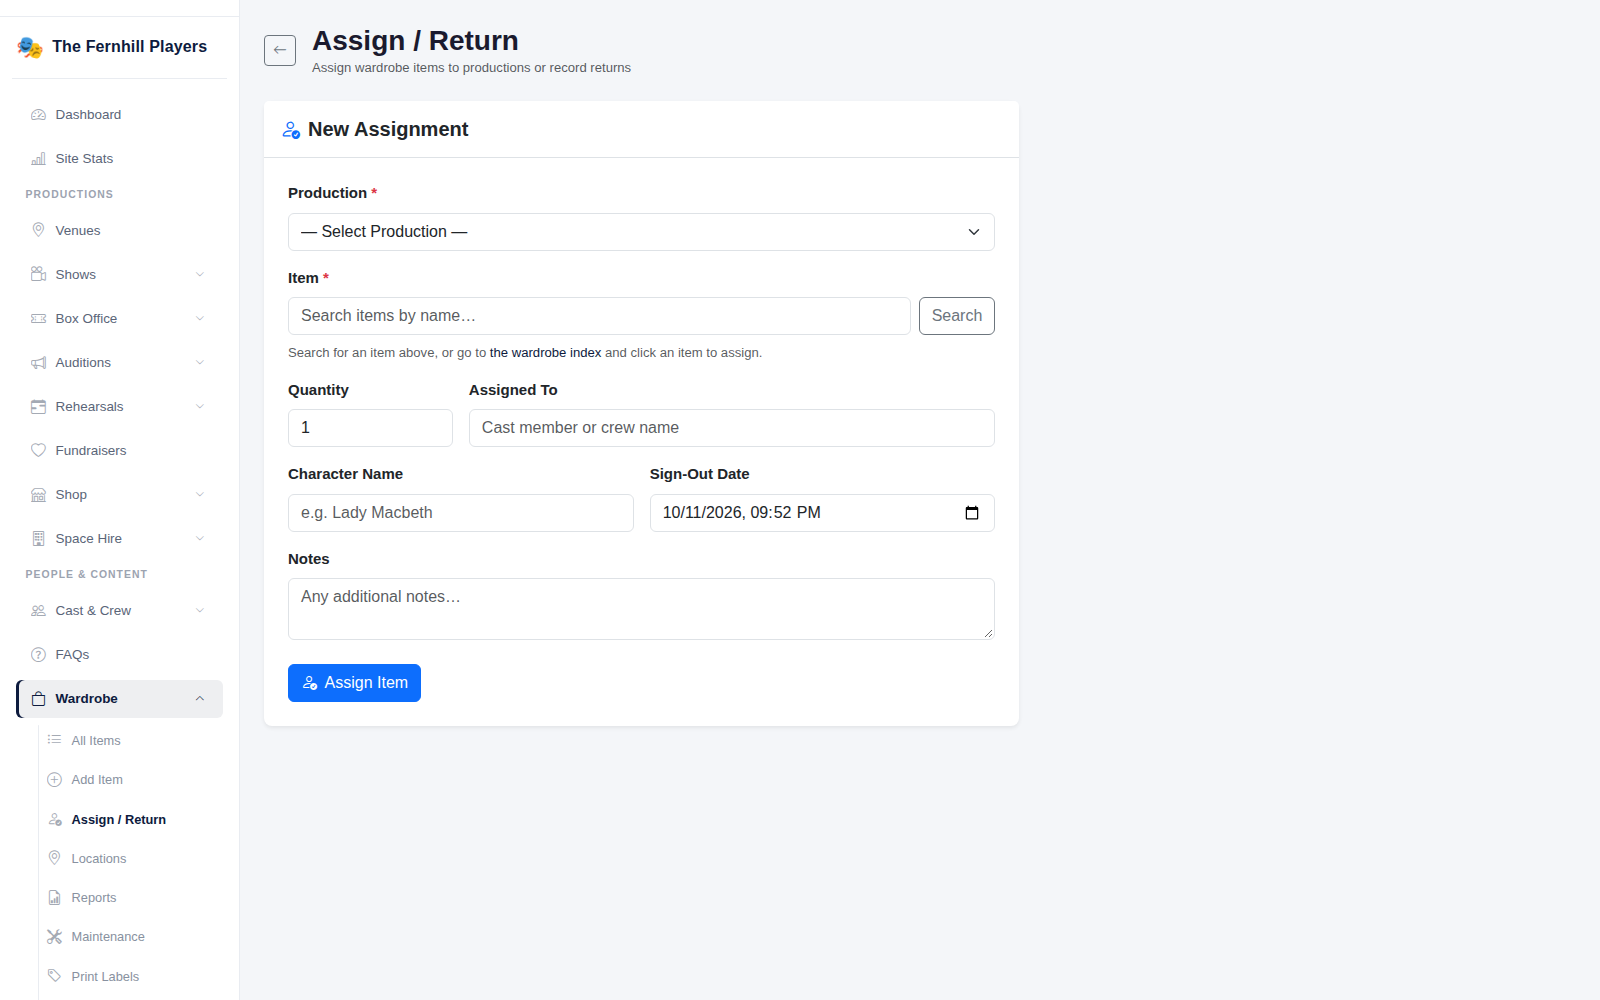Click the Print Labels tag icon
Image resolution: width=1600 pixels, height=1000 pixels.
[55, 976]
